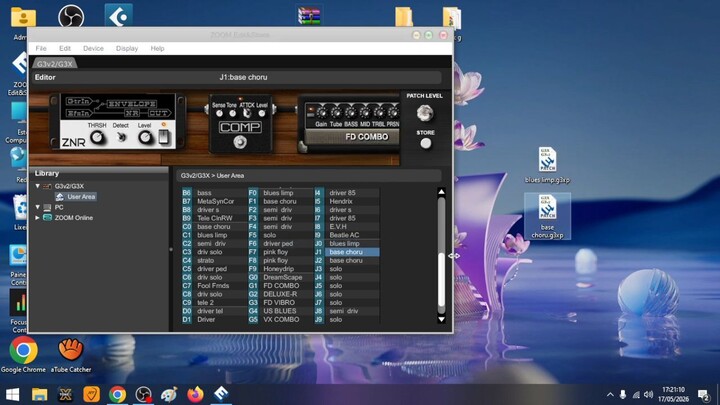The image size is (720, 405).
Task: Click the patch list scrollbar thumb
Action: point(441,280)
